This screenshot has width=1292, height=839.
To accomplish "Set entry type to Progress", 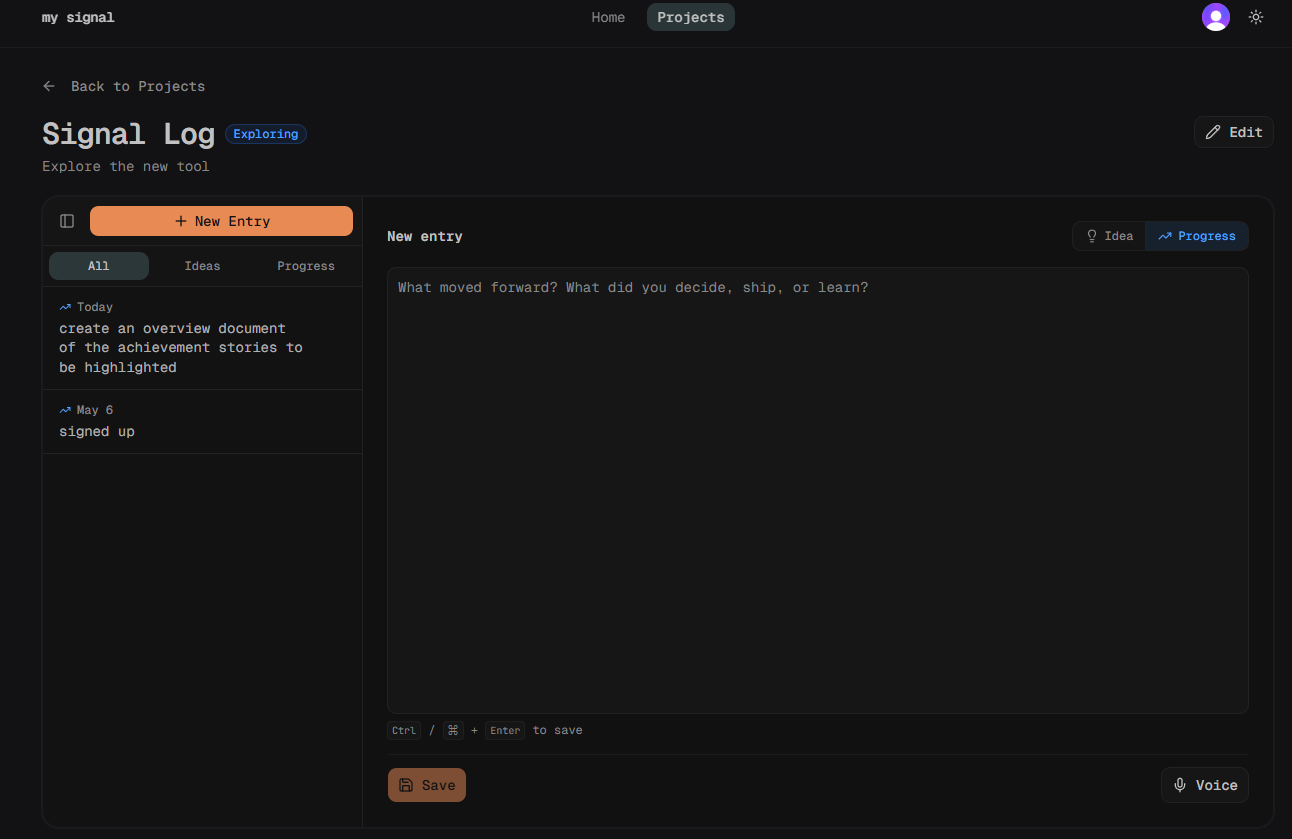I will 1197,236.
